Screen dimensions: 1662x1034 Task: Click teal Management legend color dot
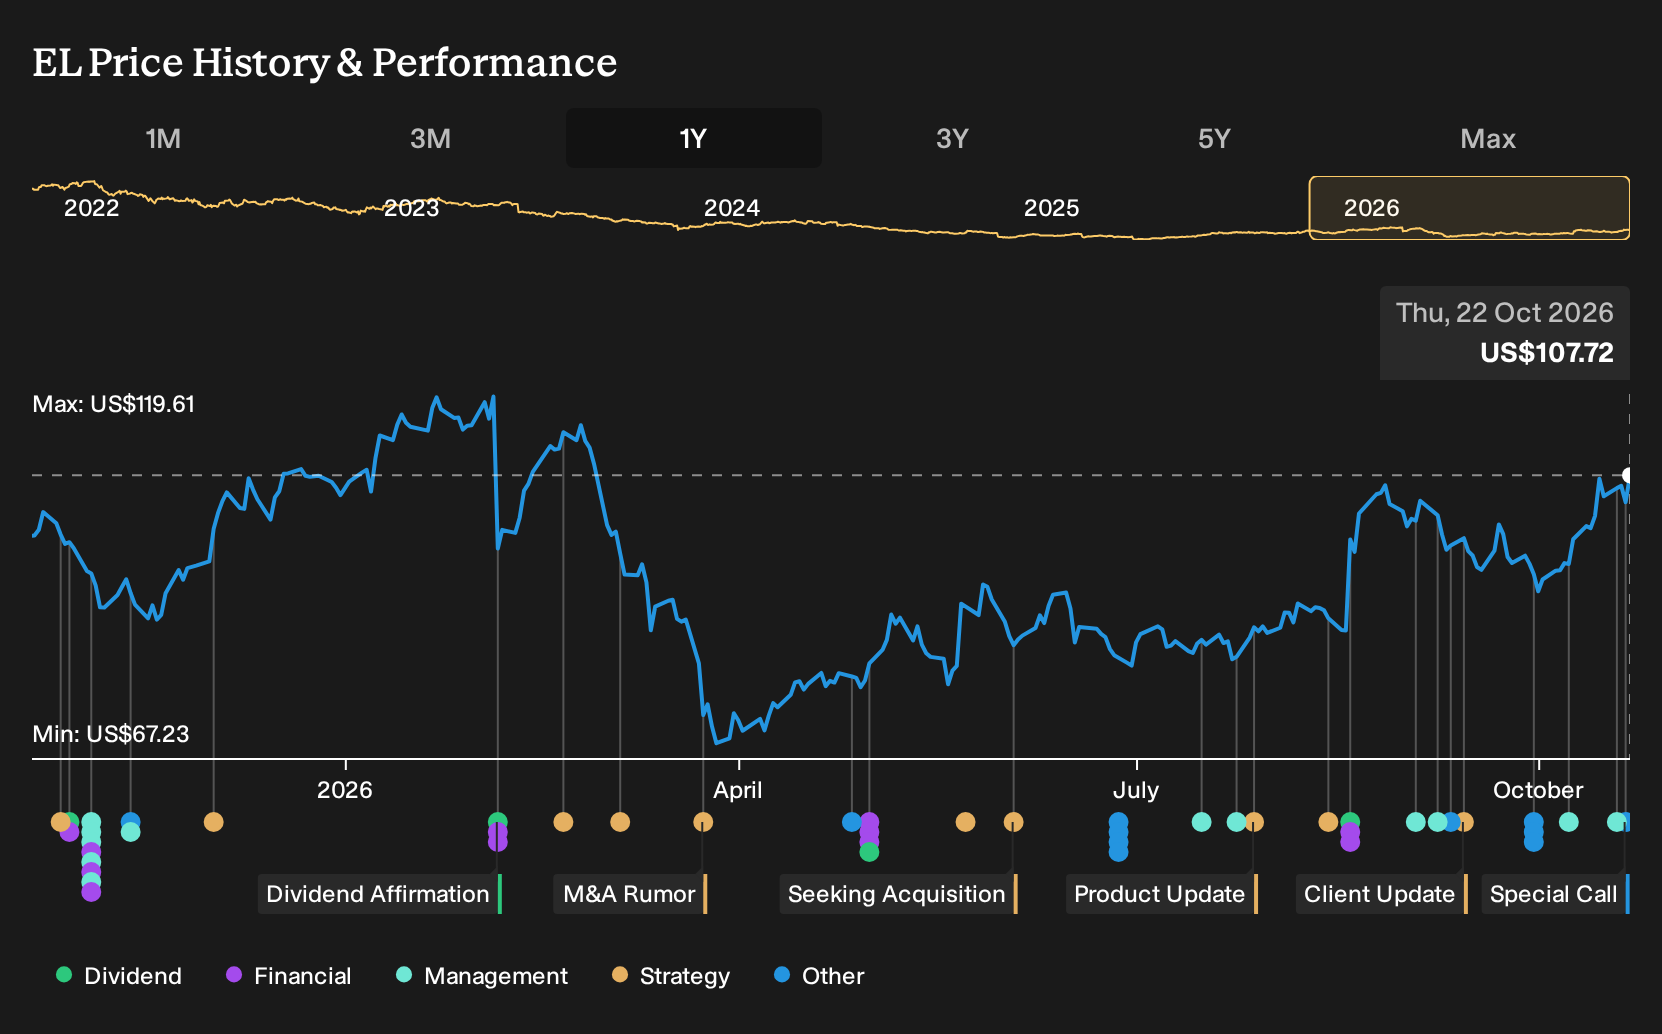(x=404, y=974)
